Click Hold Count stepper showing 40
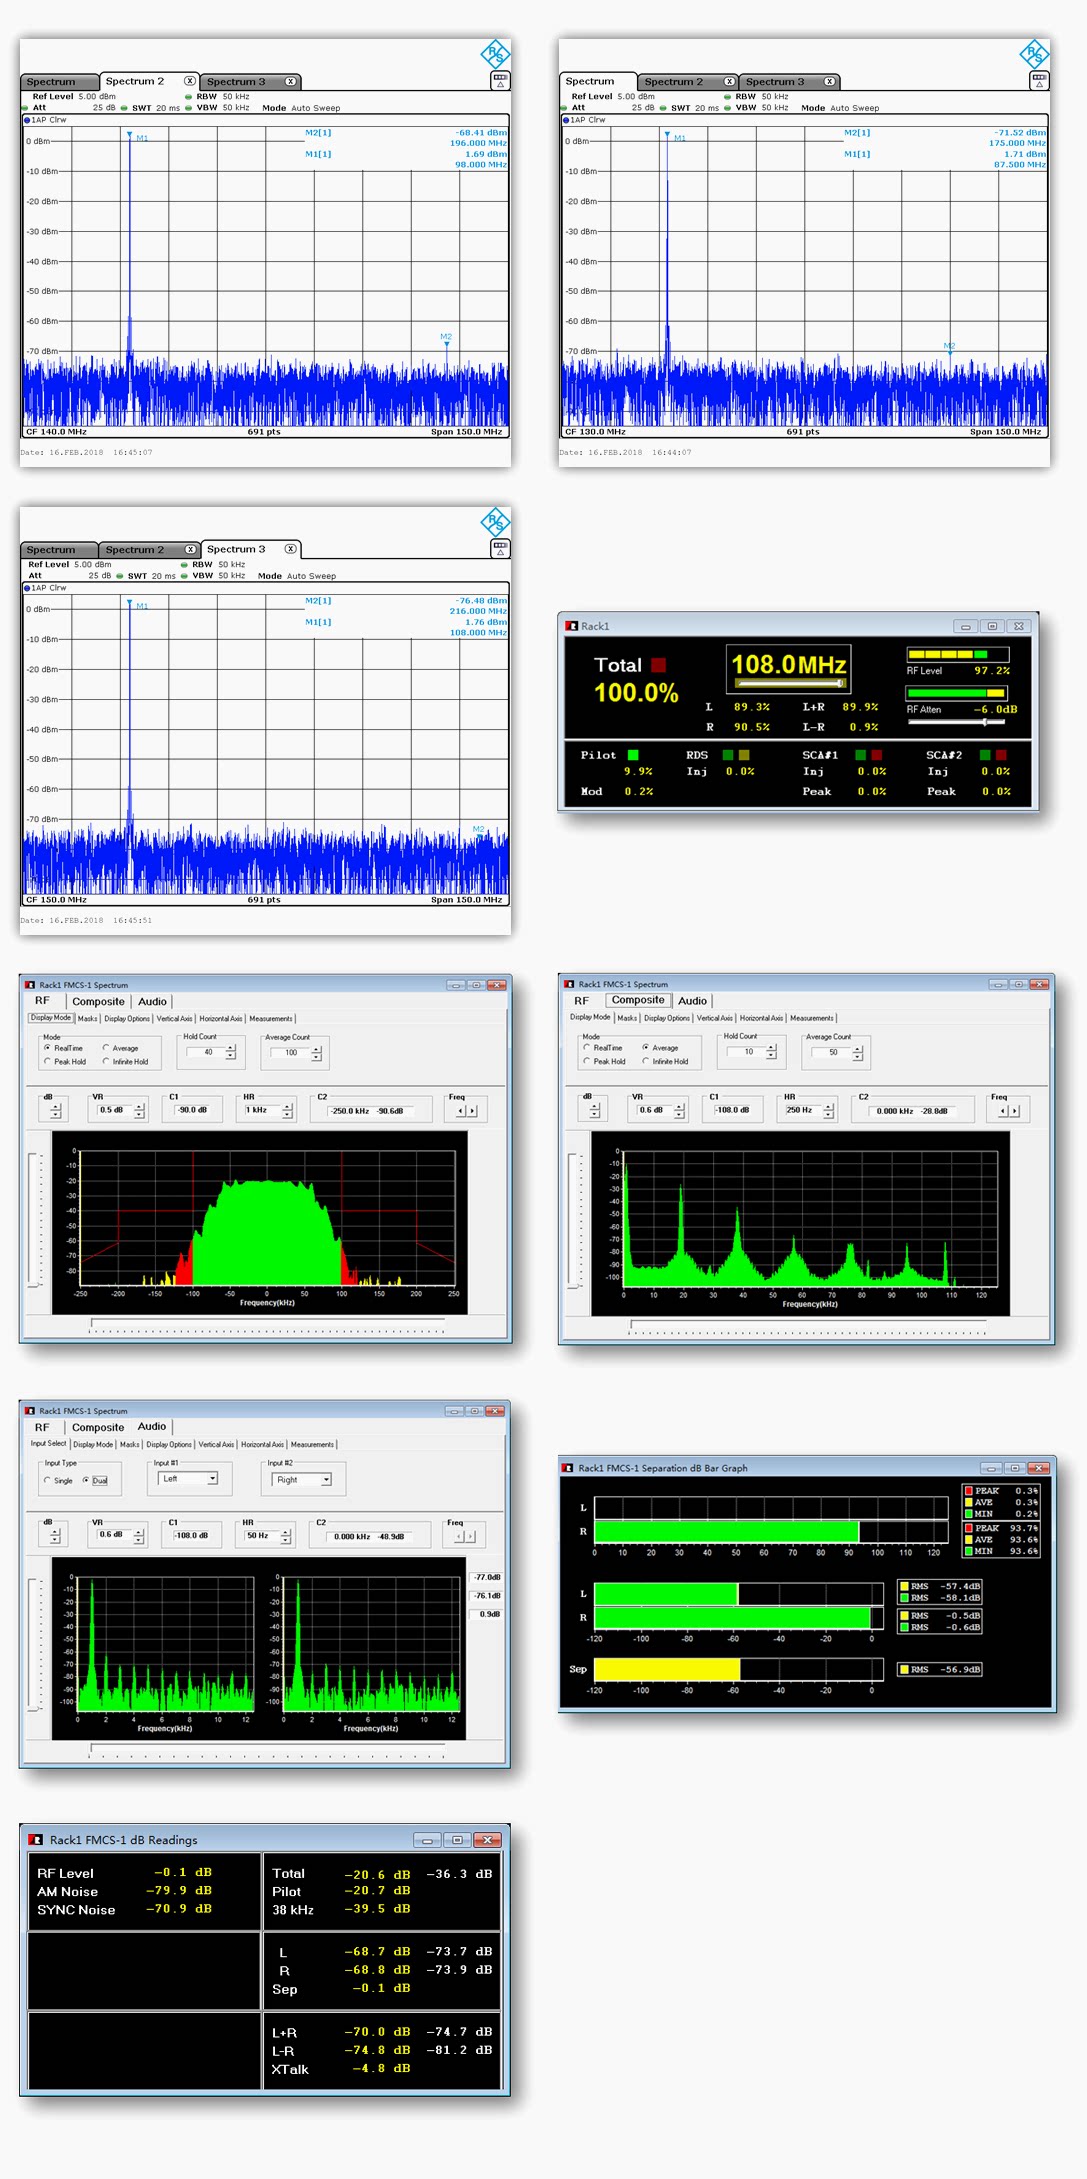Viewport: 1087px width, 2179px height. (231, 1052)
